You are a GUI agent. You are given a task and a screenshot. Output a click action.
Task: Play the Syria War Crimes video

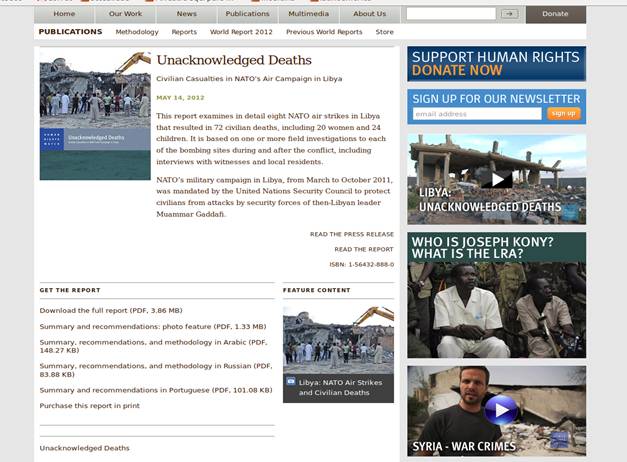coord(501,410)
